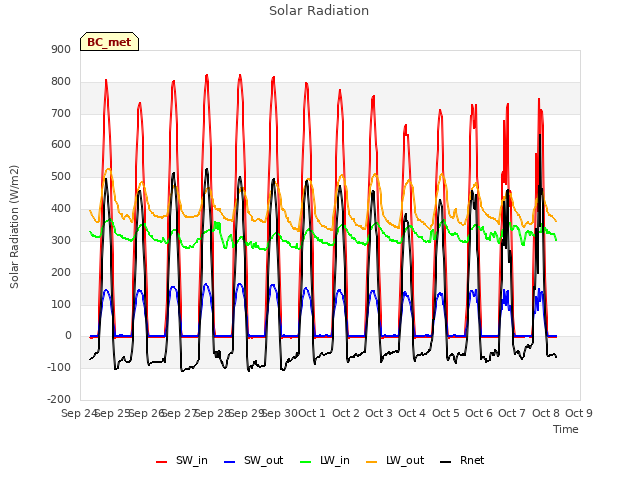
Task: Click the red SW_in legend color marker
Action: coord(162,462)
